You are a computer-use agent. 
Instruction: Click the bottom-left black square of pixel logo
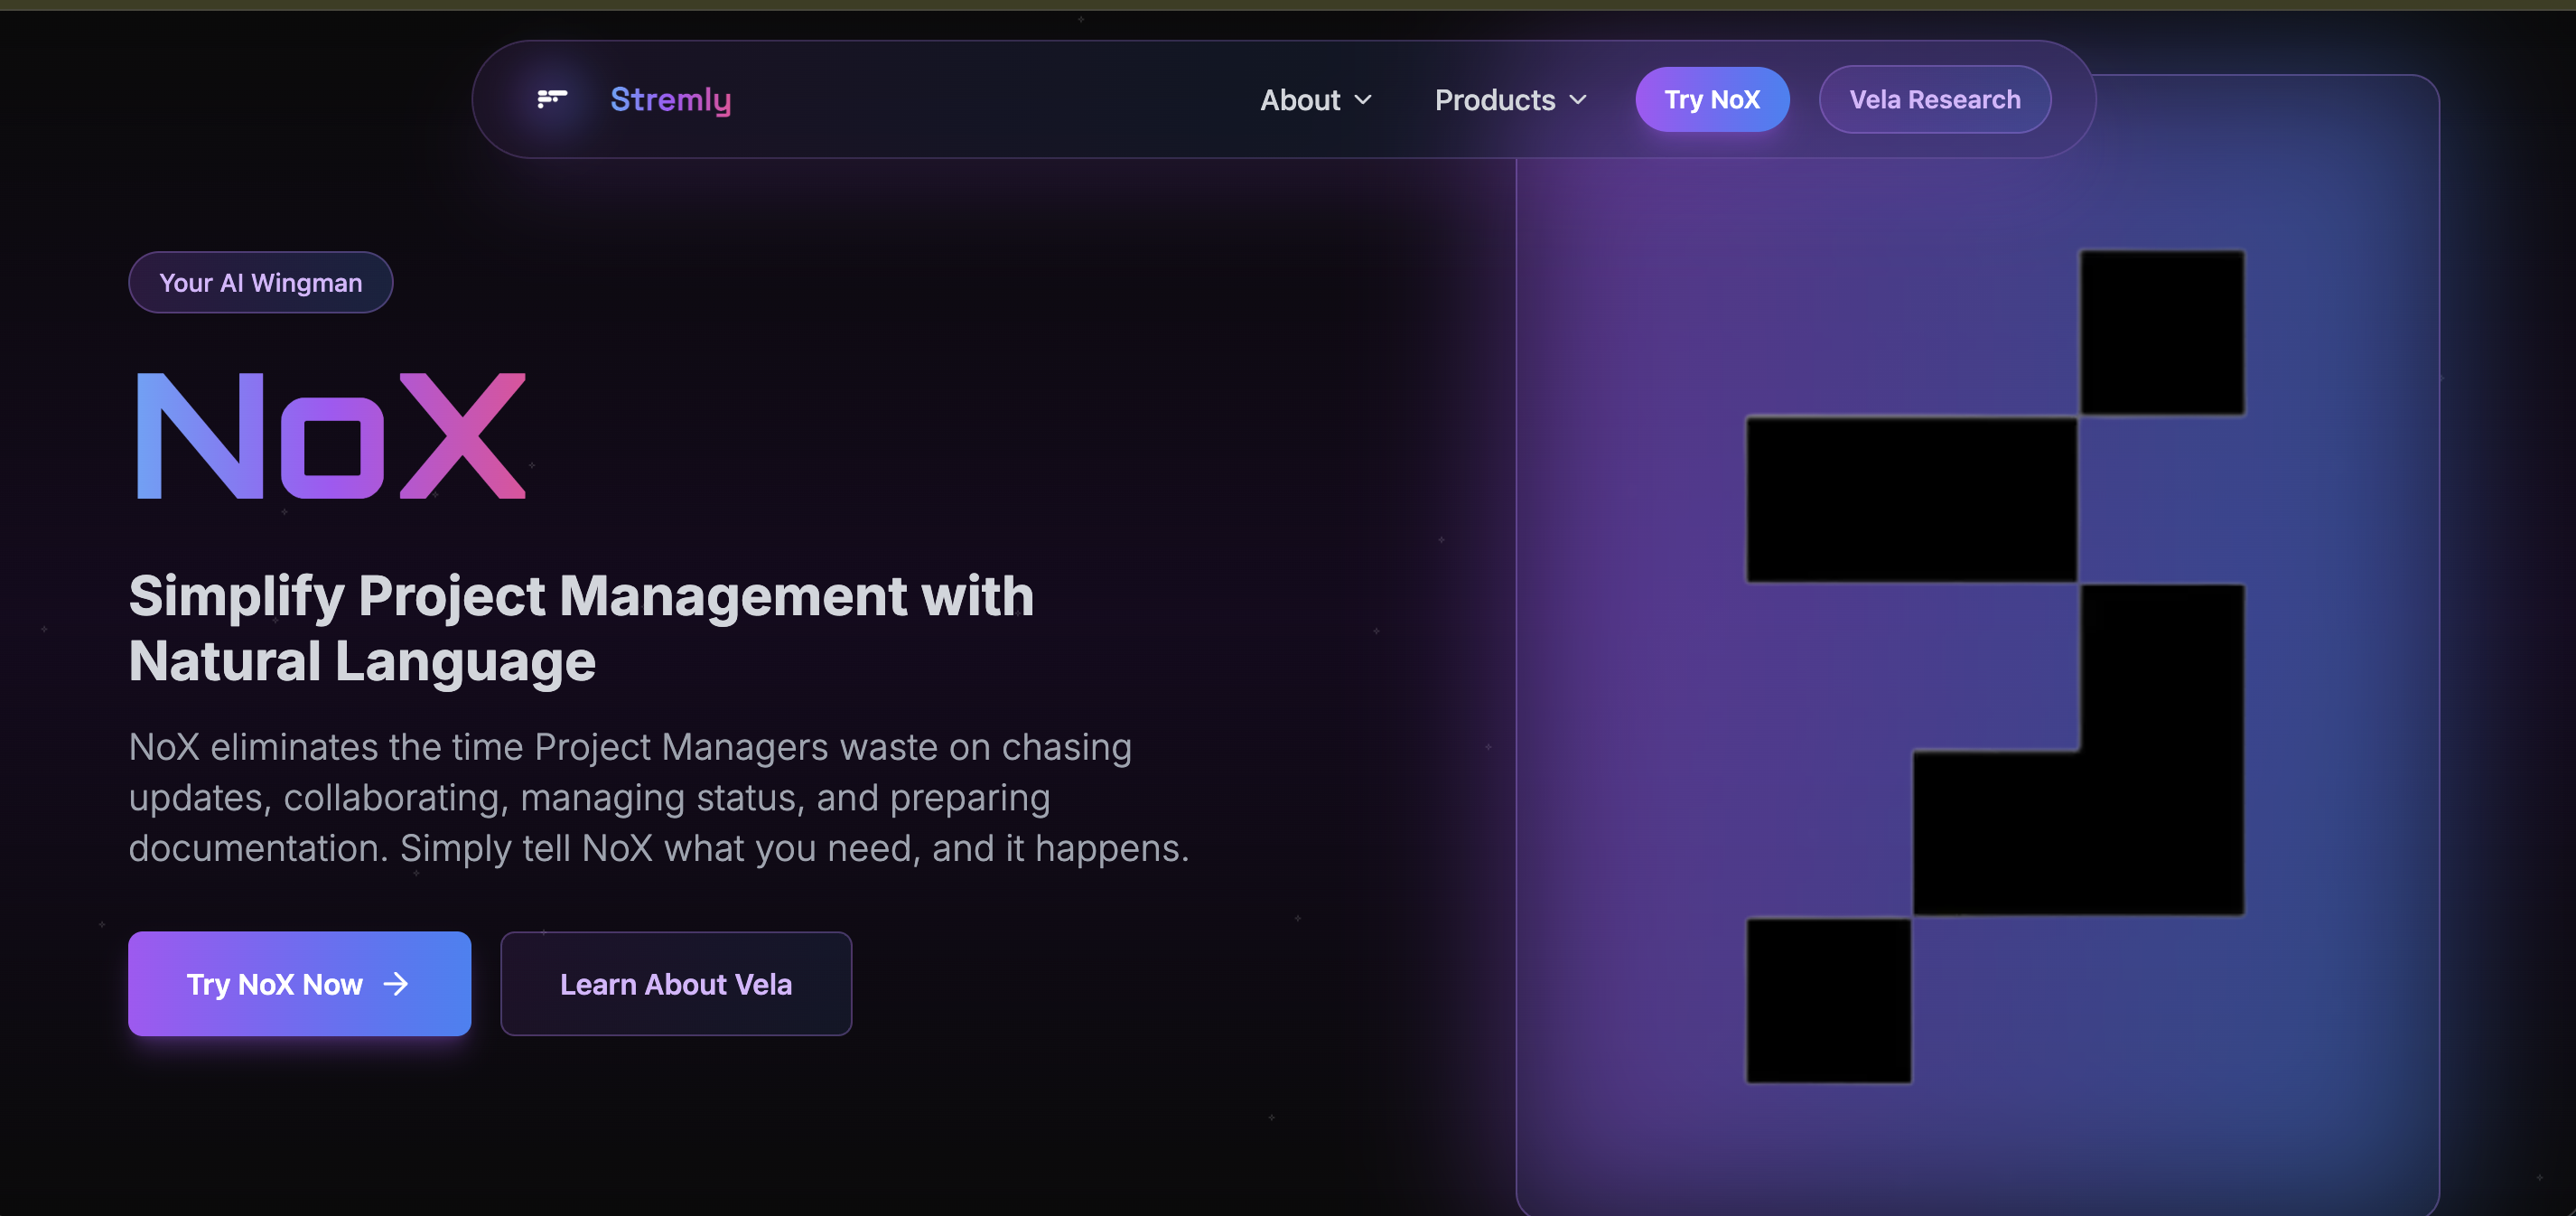[1828, 1000]
